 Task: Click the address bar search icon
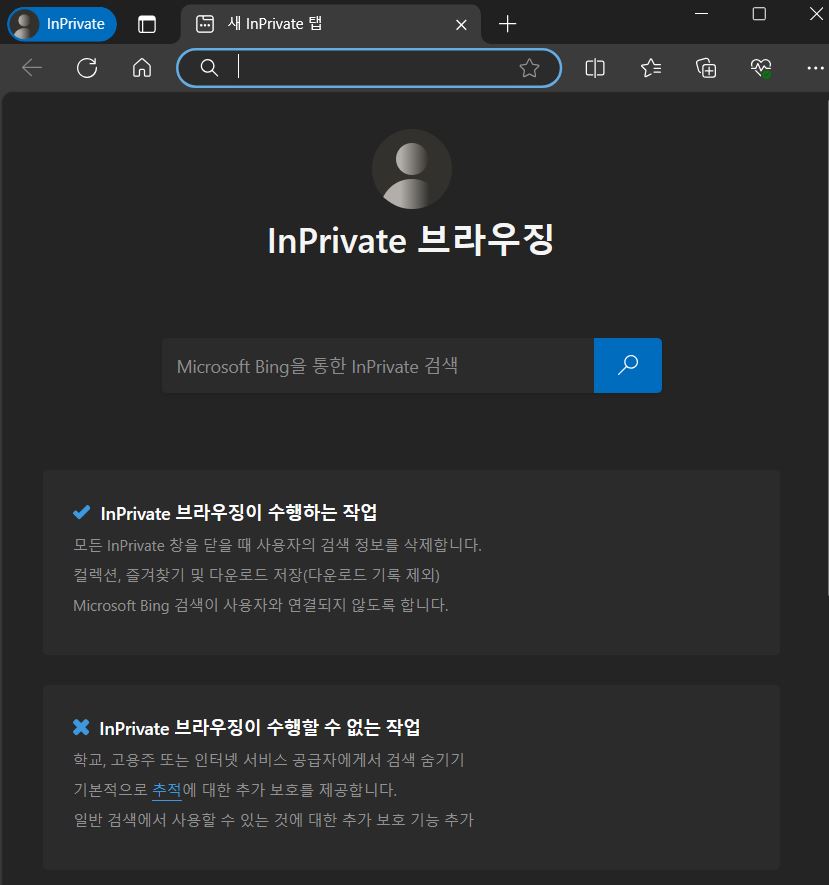[209, 68]
